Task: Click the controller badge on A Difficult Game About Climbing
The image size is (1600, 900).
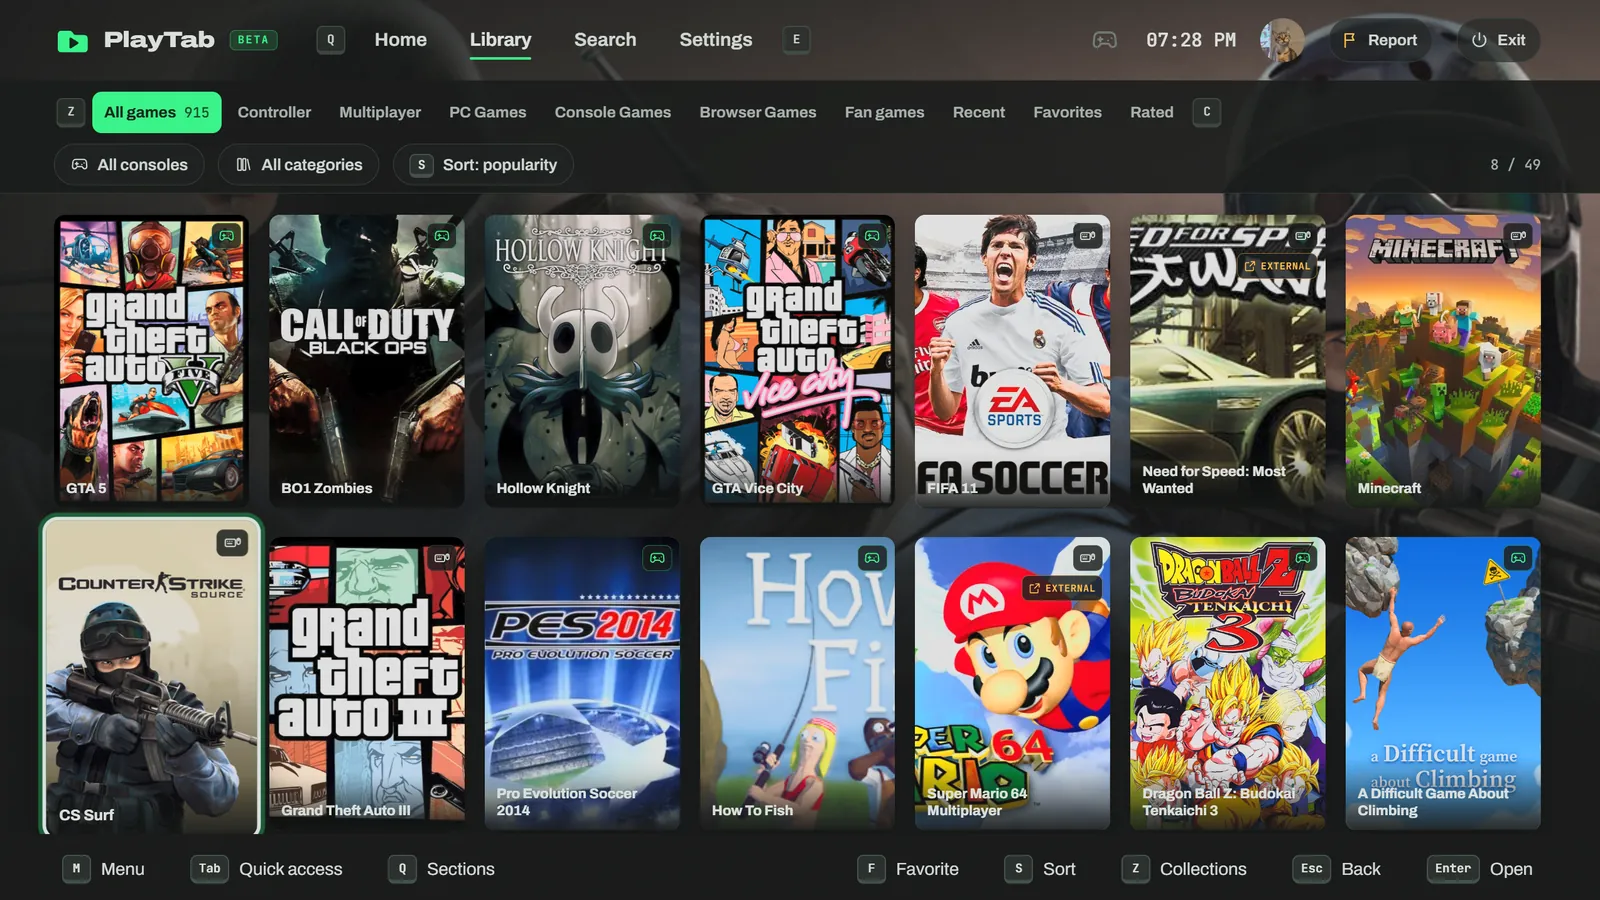Action: tap(1518, 558)
